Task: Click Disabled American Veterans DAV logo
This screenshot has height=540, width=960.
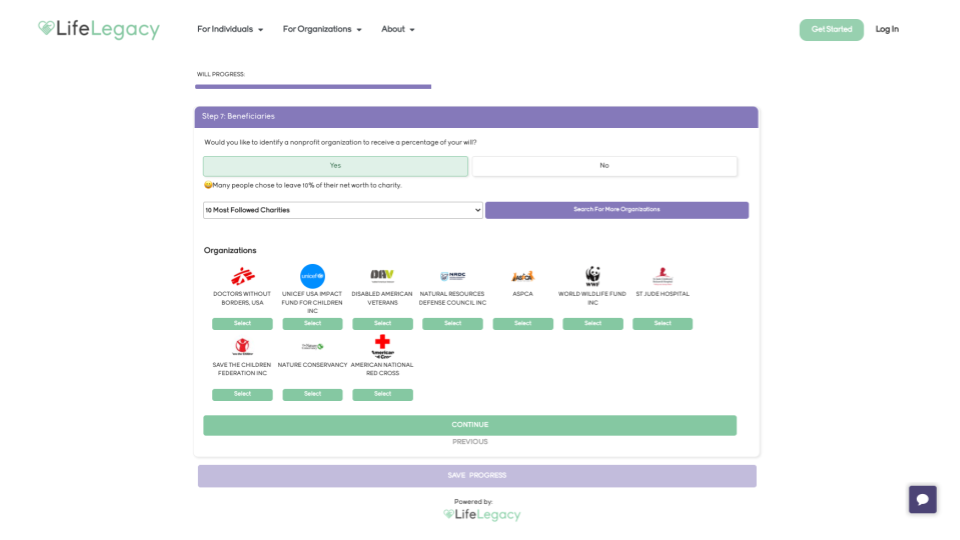Action: (382, 276)
